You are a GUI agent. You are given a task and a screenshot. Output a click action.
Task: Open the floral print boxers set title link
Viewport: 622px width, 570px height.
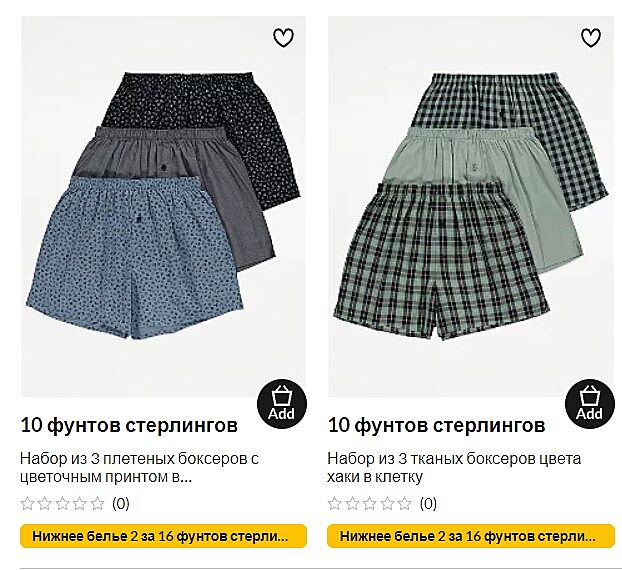[139, 467]
